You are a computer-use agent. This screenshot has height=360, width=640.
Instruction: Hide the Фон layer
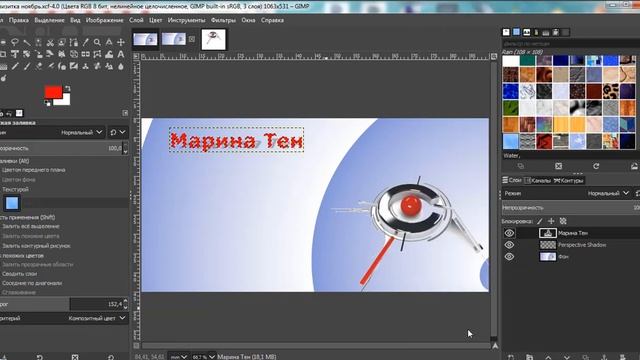pyautogui.click(x=509, y=257)
